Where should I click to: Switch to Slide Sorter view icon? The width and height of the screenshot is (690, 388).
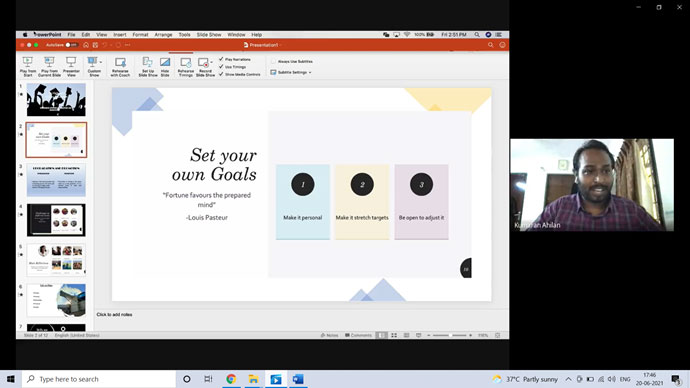tap(394, 335)
